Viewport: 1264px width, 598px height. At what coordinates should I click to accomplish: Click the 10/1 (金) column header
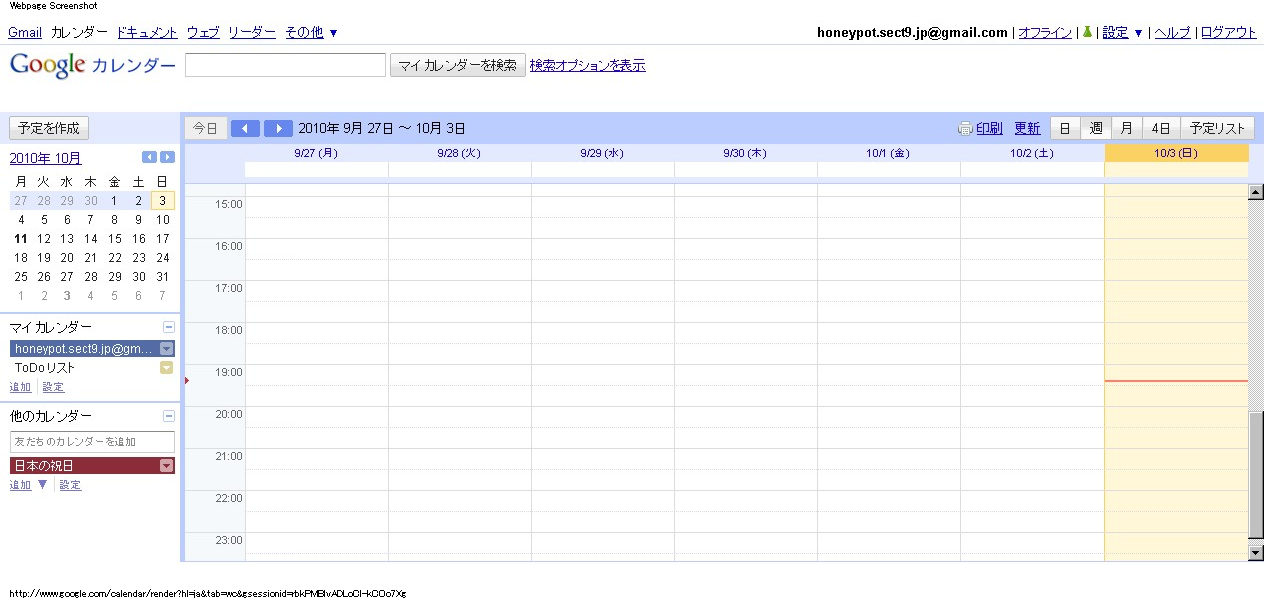[x=888, y=153]
